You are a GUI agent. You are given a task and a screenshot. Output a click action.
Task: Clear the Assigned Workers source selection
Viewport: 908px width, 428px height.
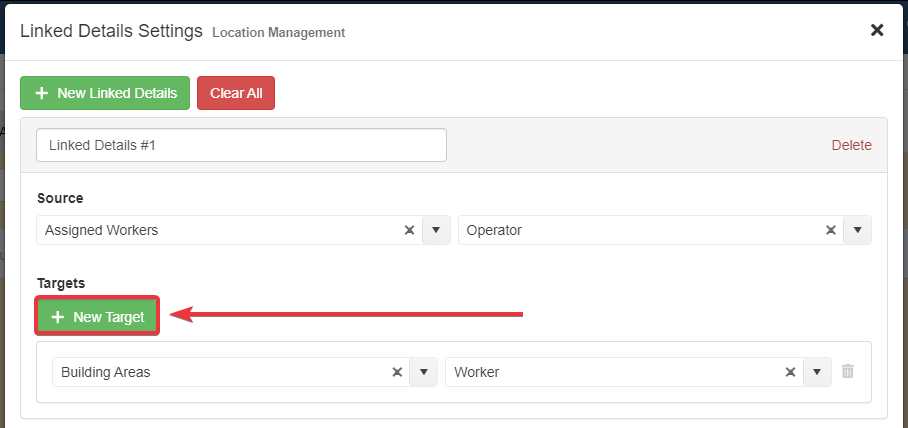(409, 230)
